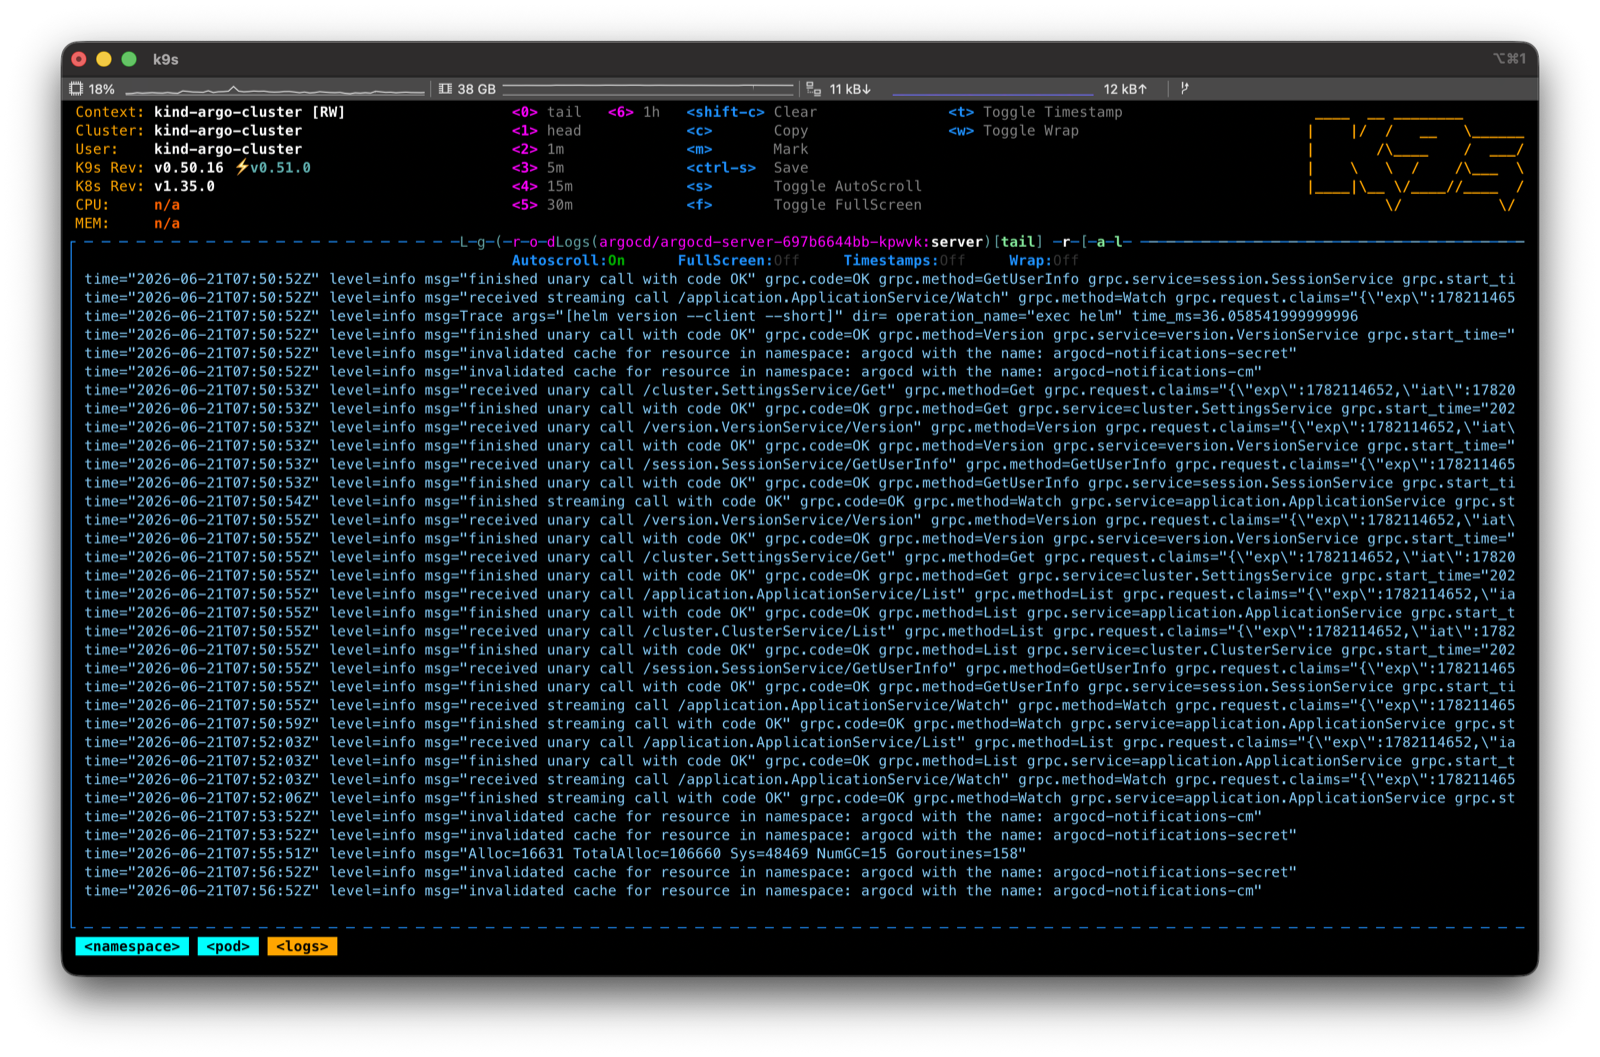Choose the <6> 1h time range

pos(634,112)
